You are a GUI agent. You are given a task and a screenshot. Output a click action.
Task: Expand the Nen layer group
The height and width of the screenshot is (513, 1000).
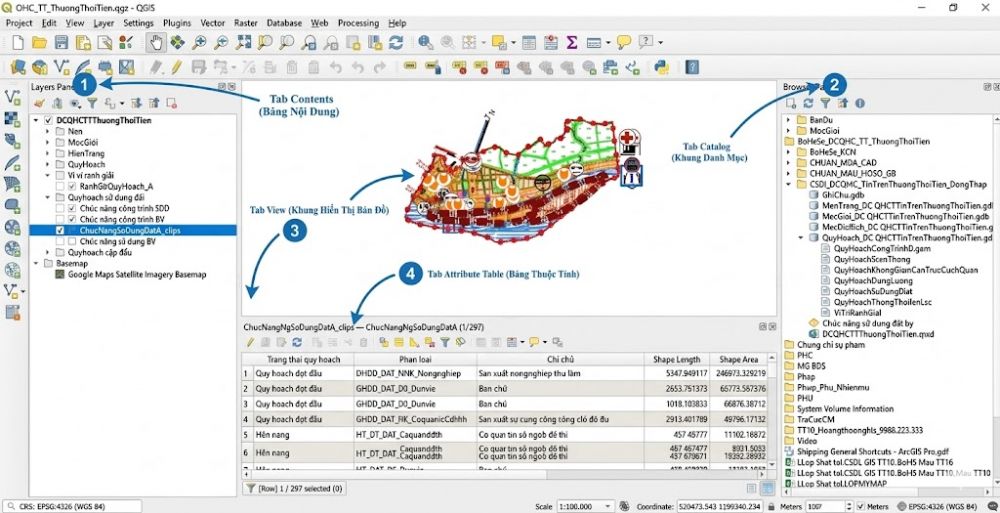coord(48,131)
